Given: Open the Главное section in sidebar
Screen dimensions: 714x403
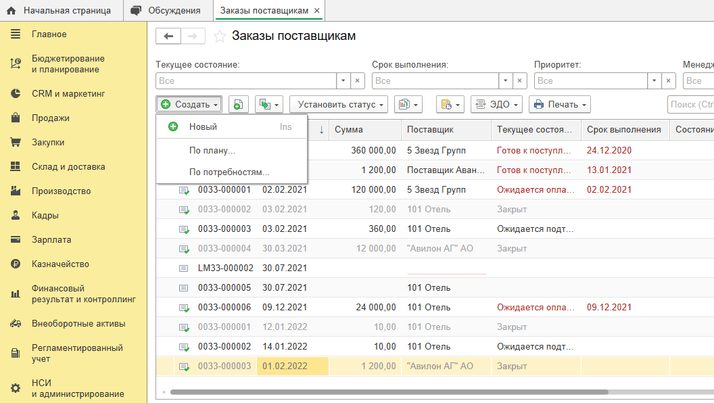Looking at the screenshot, I should pyautogui.click(x=48, y=34).
